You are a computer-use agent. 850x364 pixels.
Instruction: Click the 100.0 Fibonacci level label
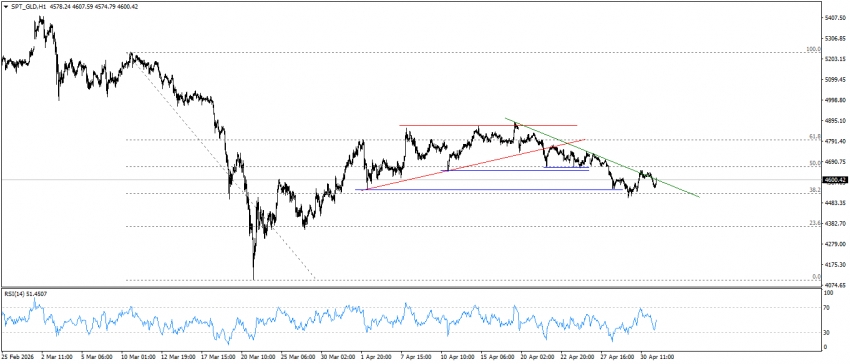coord(814,49)
